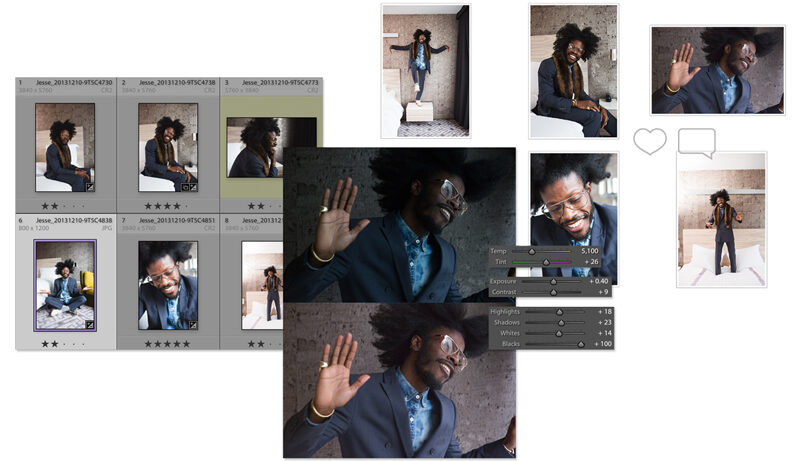
Task: Adjust the Blacks slider handle
Action: (x=581, y=344)
